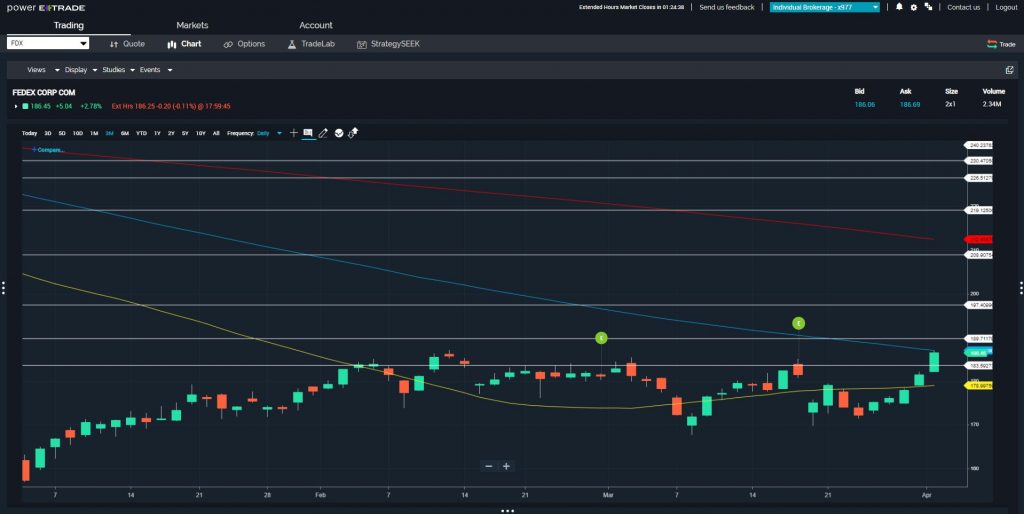Screen dimensions: 1024x514
Task: Click the ask price 186.69
Action: (x=910, y=104)
